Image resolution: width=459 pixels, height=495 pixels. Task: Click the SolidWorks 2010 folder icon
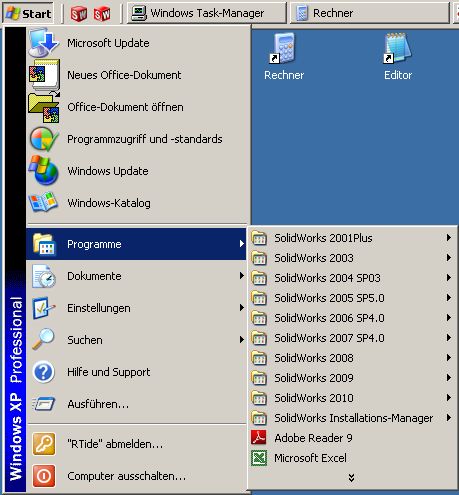259,398
